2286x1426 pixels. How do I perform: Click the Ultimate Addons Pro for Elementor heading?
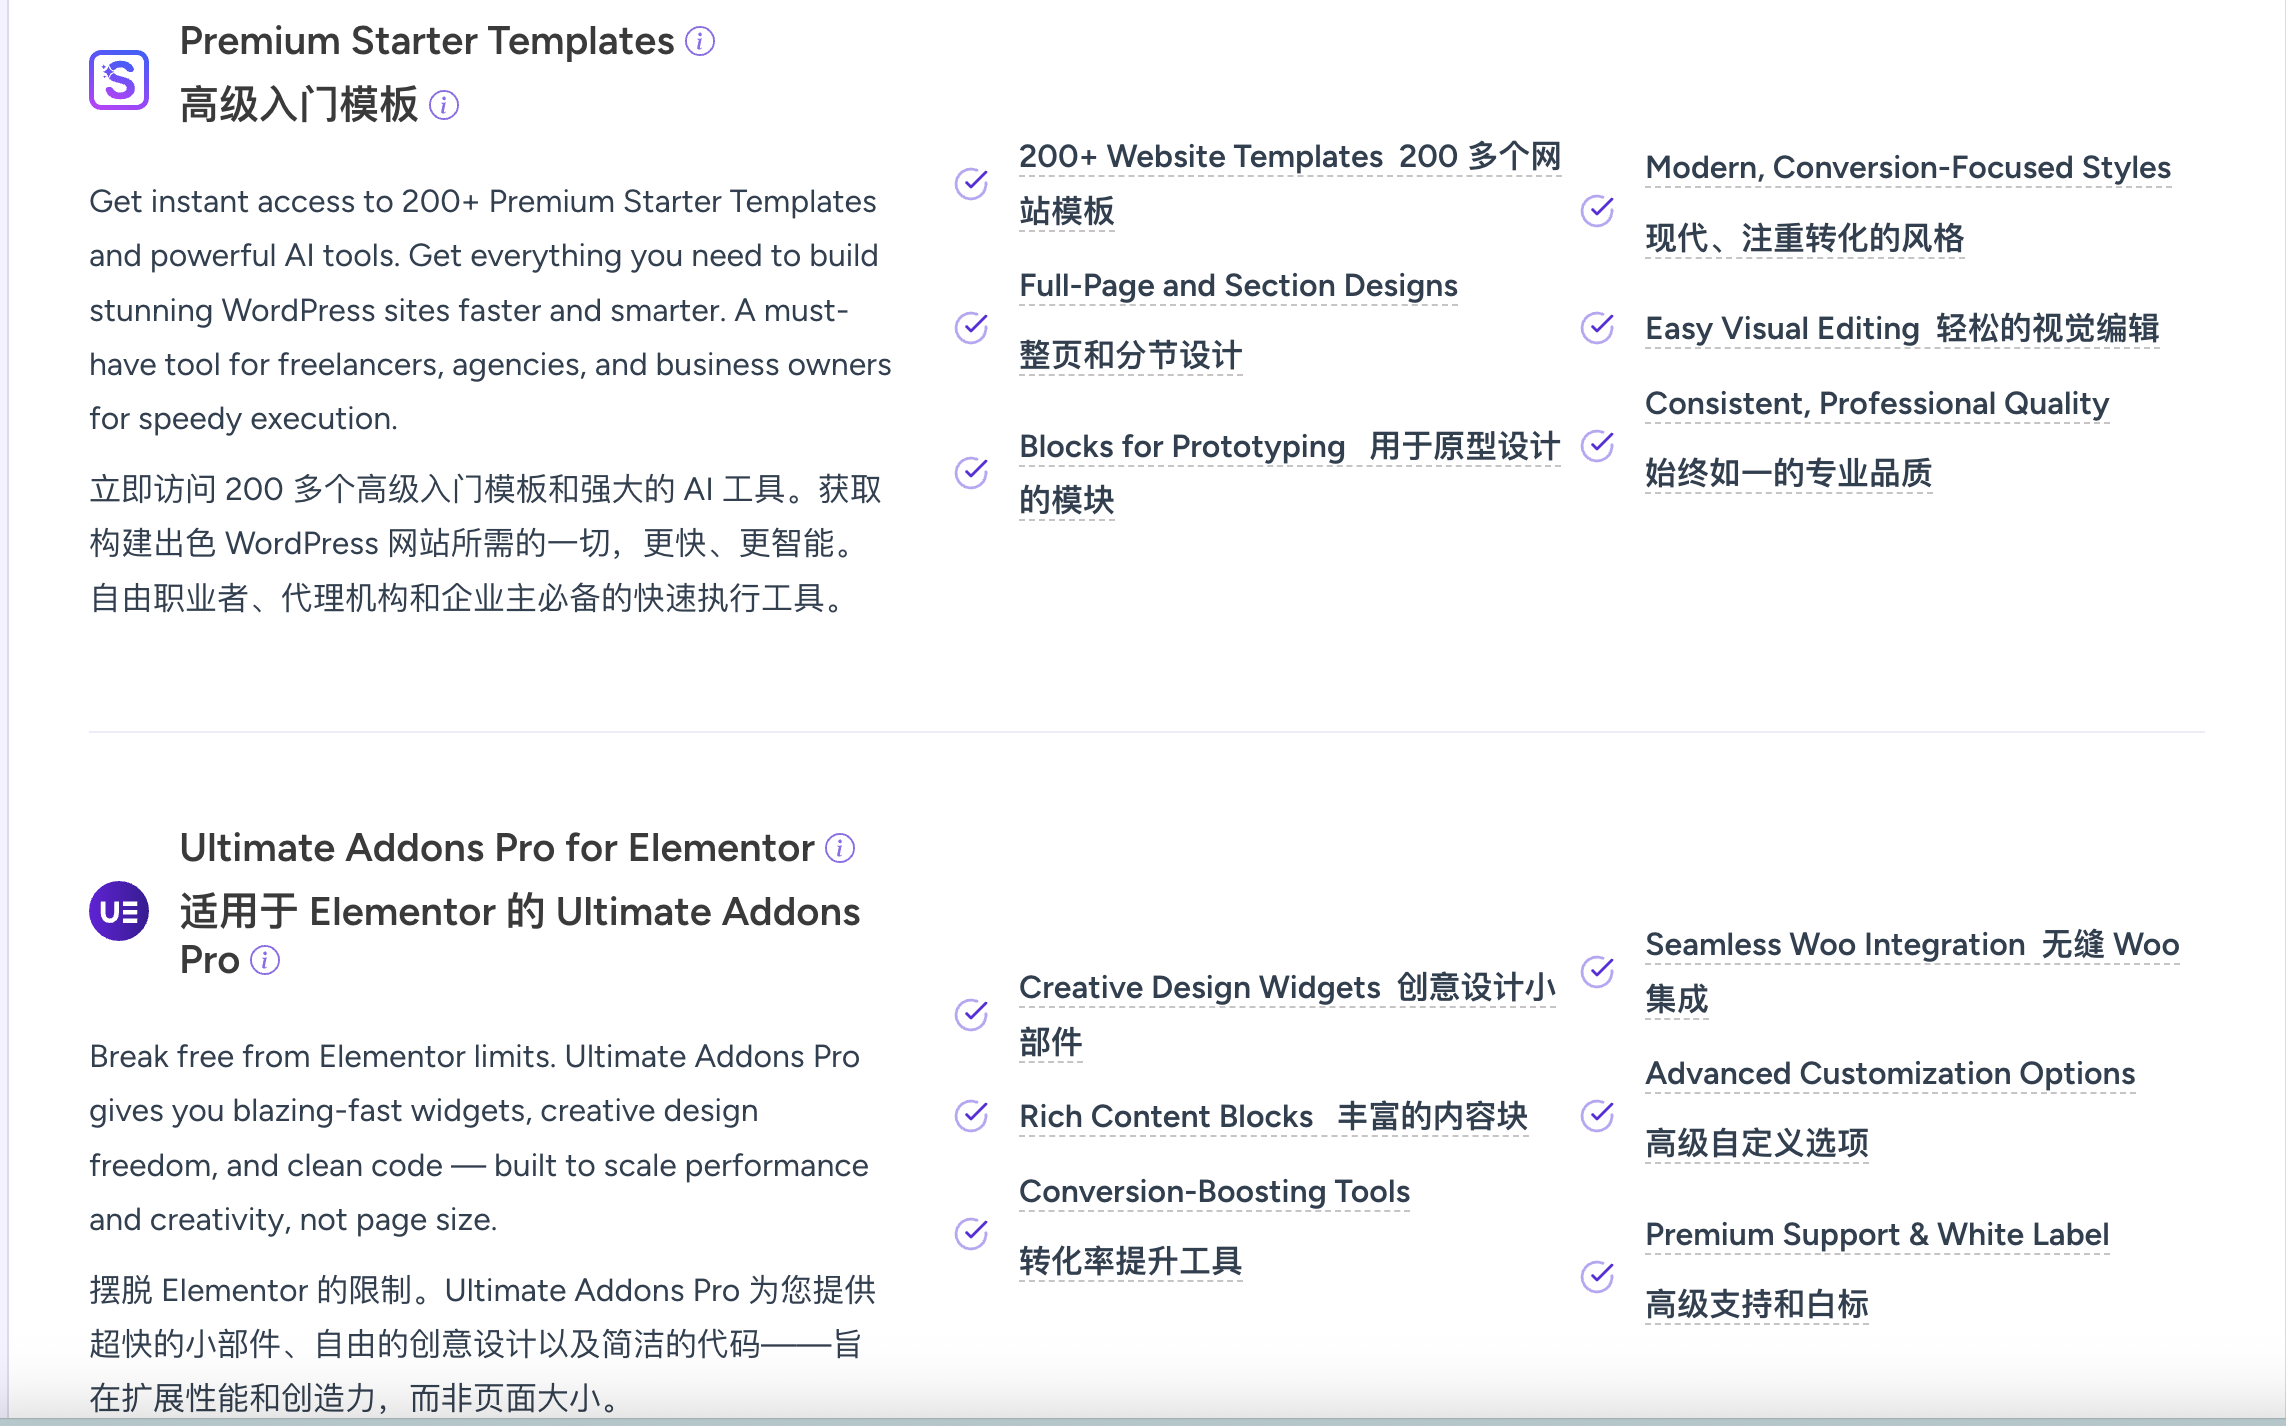497,848
